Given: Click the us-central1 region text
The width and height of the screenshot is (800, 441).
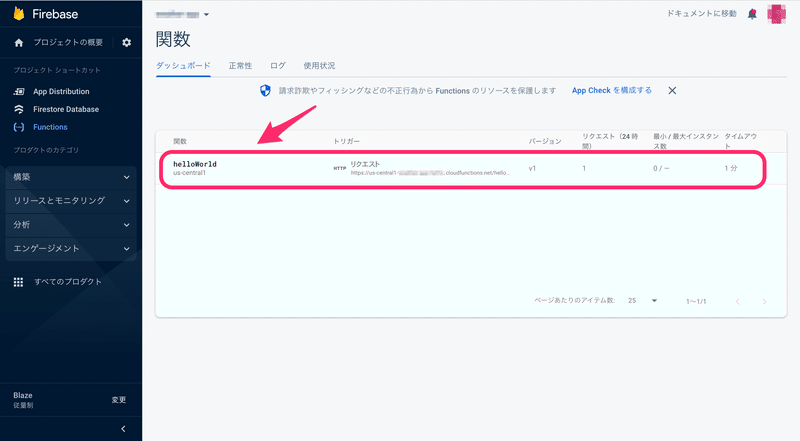Looking at the screenshot, I should pos(189,173).
